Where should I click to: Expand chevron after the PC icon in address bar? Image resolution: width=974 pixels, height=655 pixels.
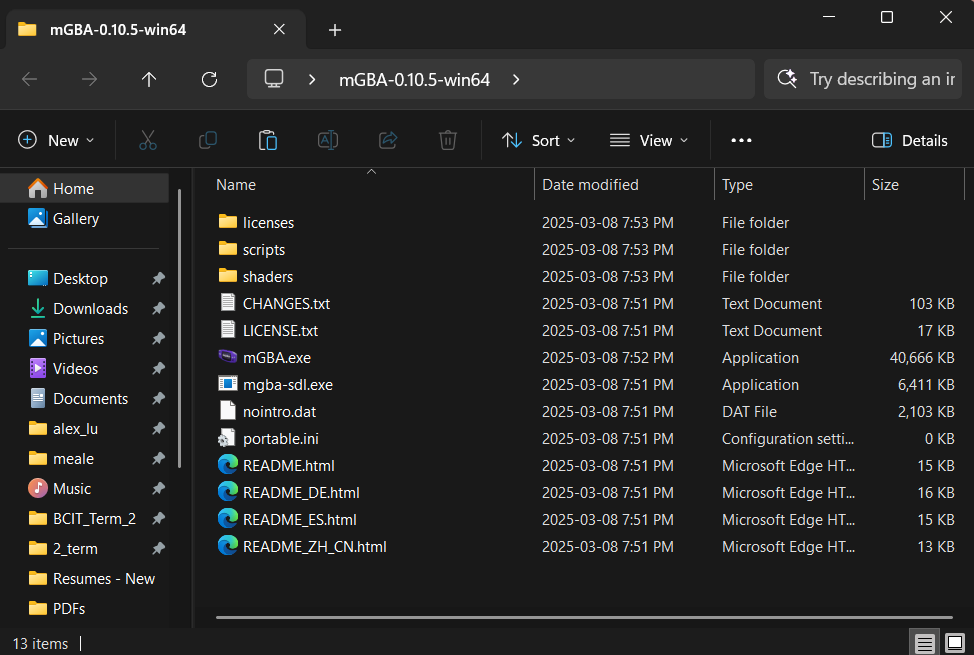point(312,80)
